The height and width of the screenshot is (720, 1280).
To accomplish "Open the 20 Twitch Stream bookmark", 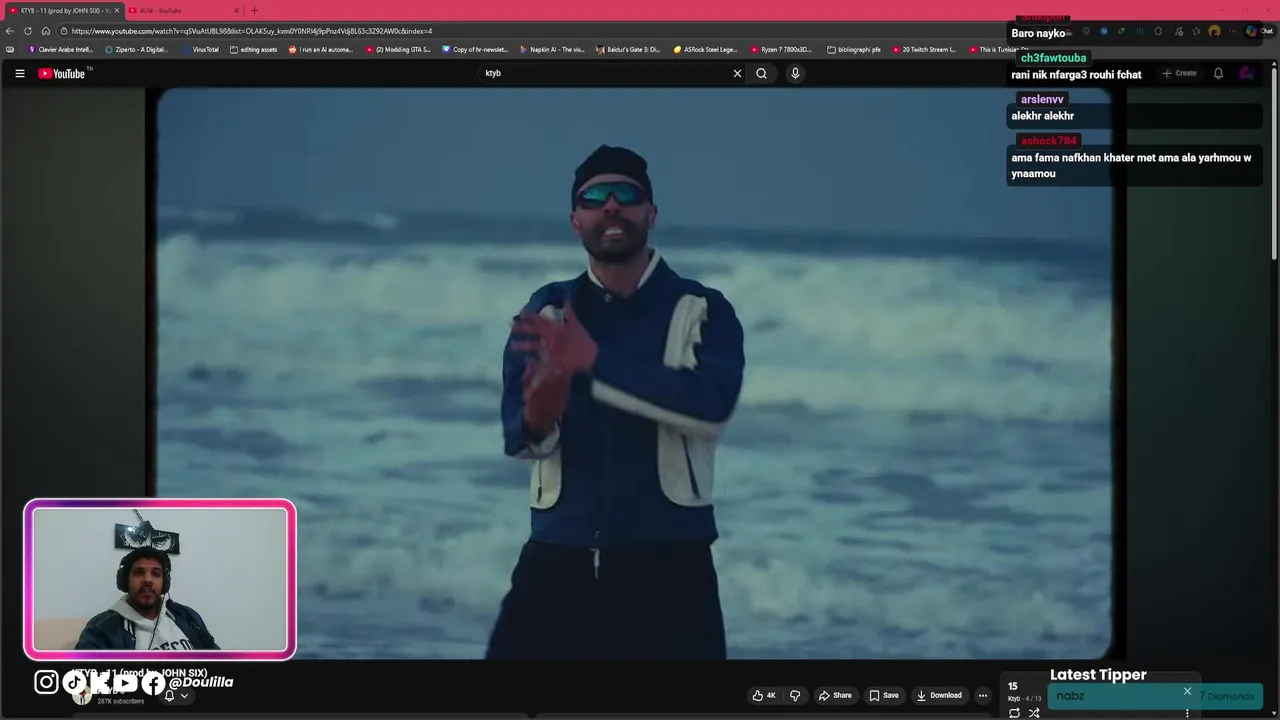I will (x=924, y=49).
